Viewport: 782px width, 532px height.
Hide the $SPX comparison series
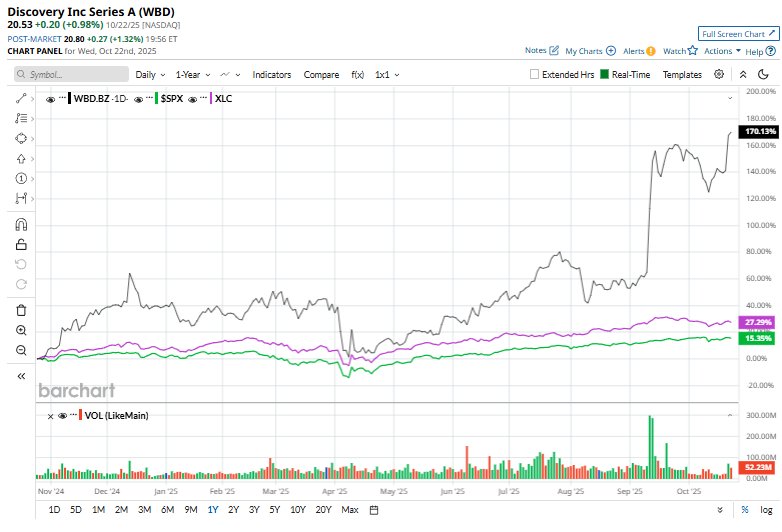coord(139,99)
